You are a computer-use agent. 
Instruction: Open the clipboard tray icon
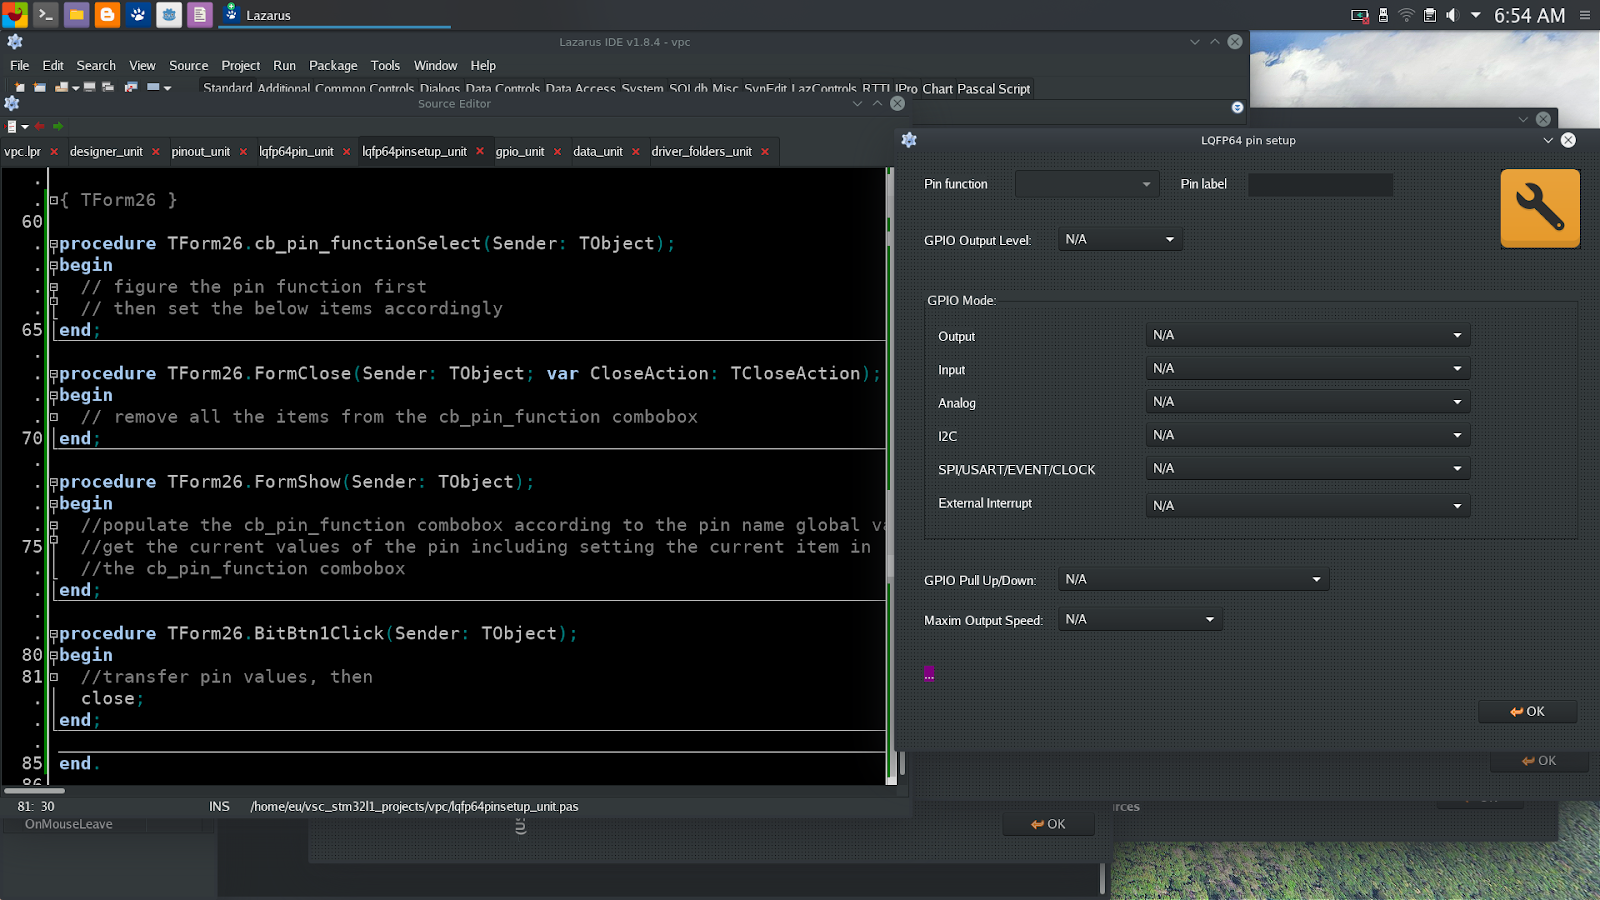pyautogui.click(x=1430, y=15)
